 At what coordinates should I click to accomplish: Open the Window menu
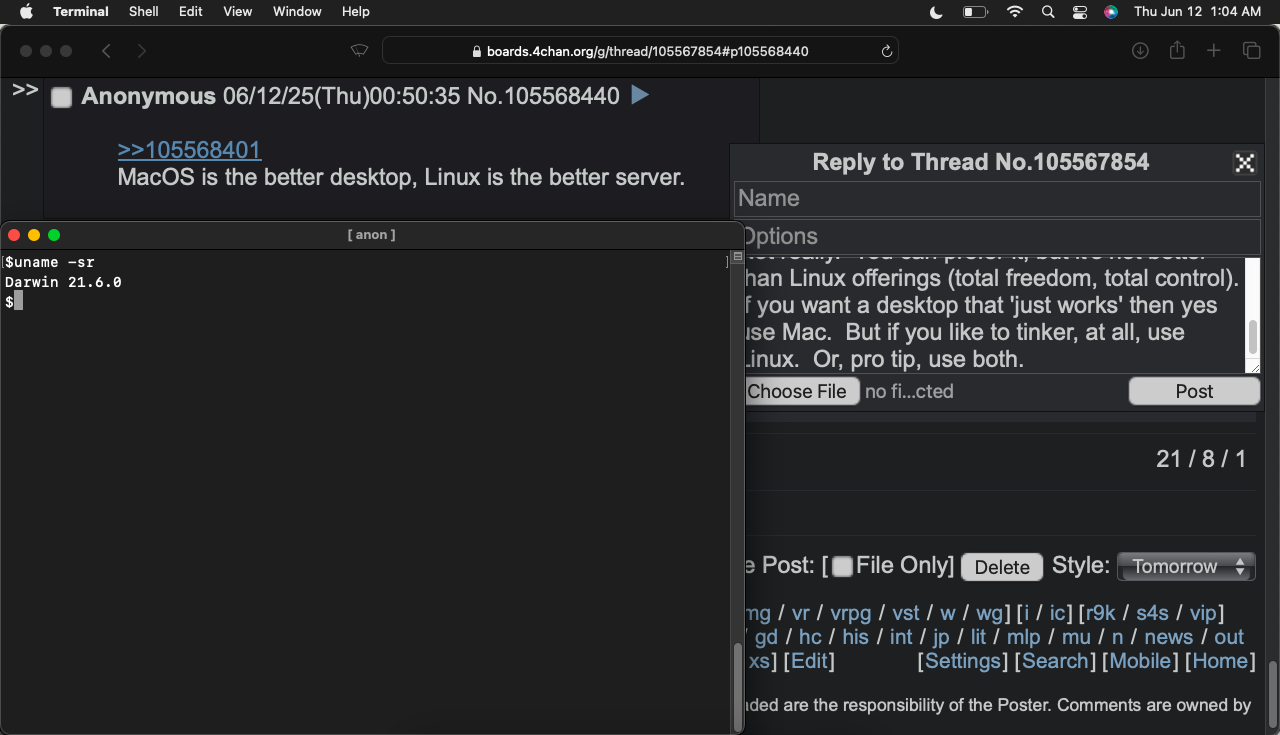coord(297,12)
